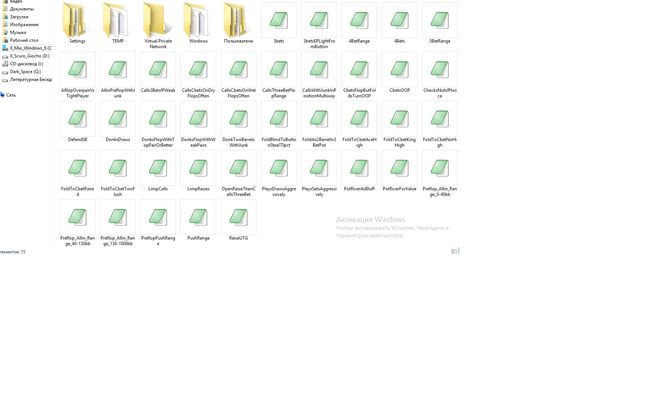Select the PushRange file
Image resolution: width=659 pixels, height=400 pixels.
point(198,221)
